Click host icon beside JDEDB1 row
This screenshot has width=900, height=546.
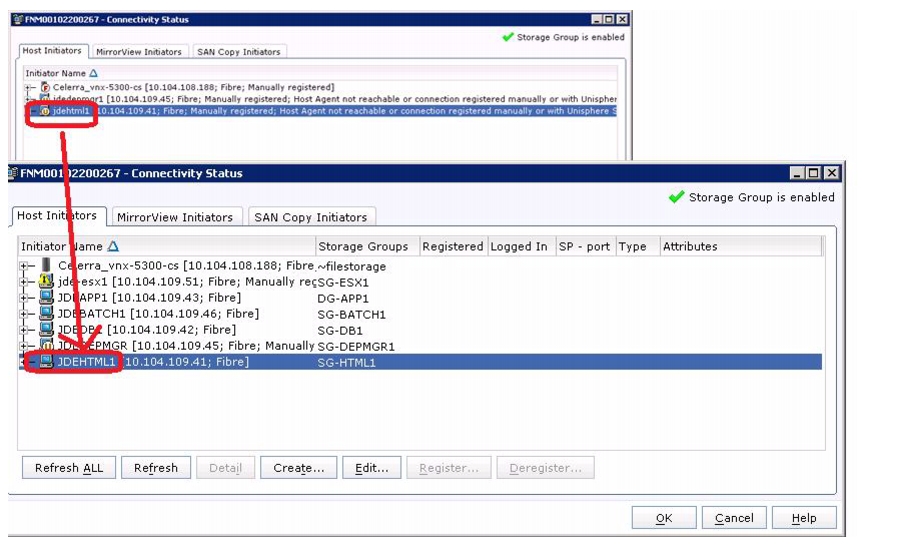pos(46,330)
